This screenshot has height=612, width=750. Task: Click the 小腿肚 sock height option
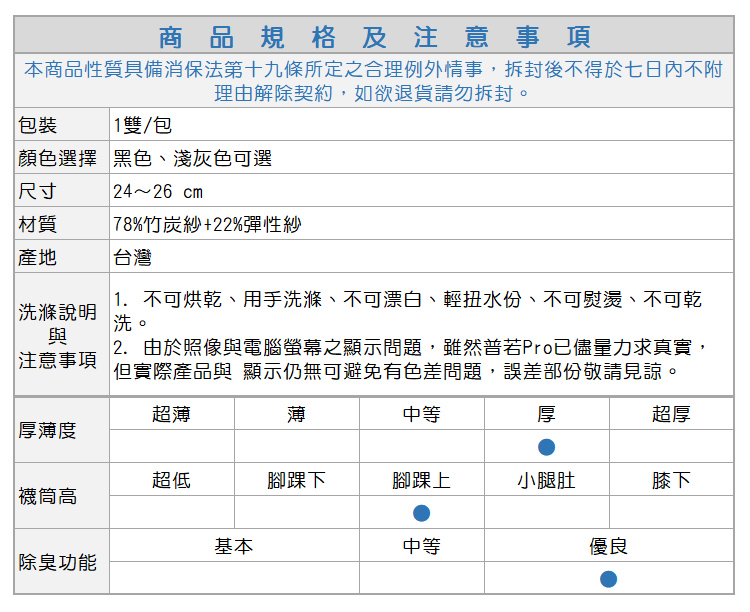coord(546,480)
